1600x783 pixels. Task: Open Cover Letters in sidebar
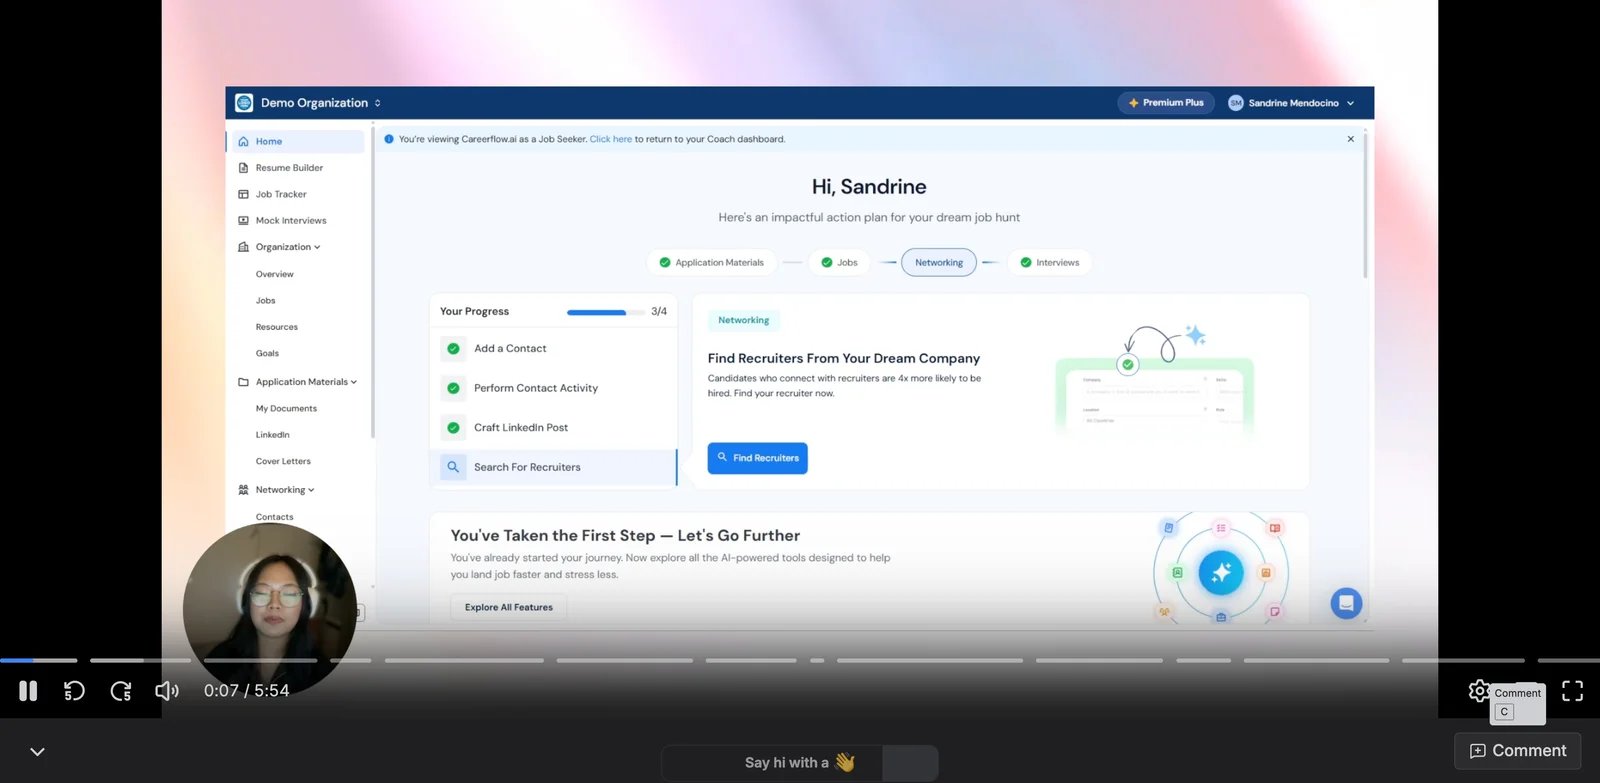(x=283, y=461)
